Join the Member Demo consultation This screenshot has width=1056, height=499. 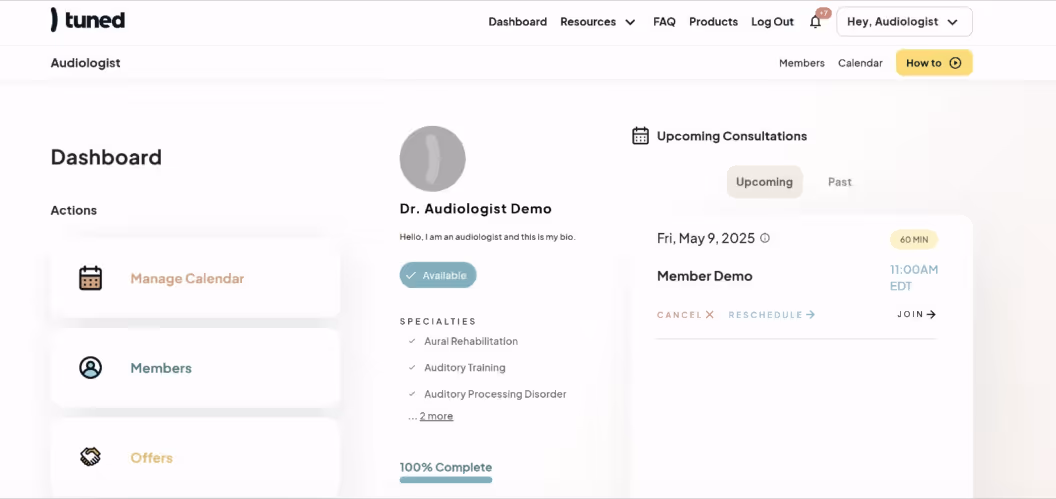click(917, 314)
